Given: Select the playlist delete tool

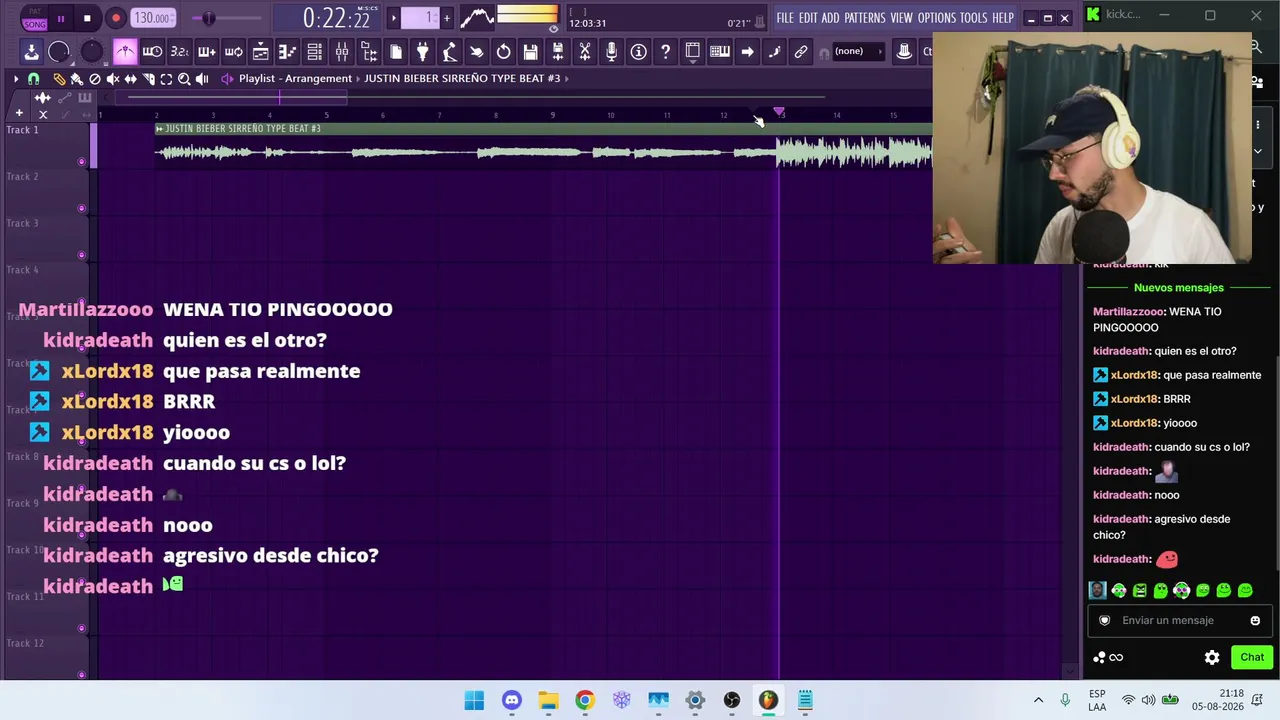Looking at the screenshot, I should coord(94,78).
